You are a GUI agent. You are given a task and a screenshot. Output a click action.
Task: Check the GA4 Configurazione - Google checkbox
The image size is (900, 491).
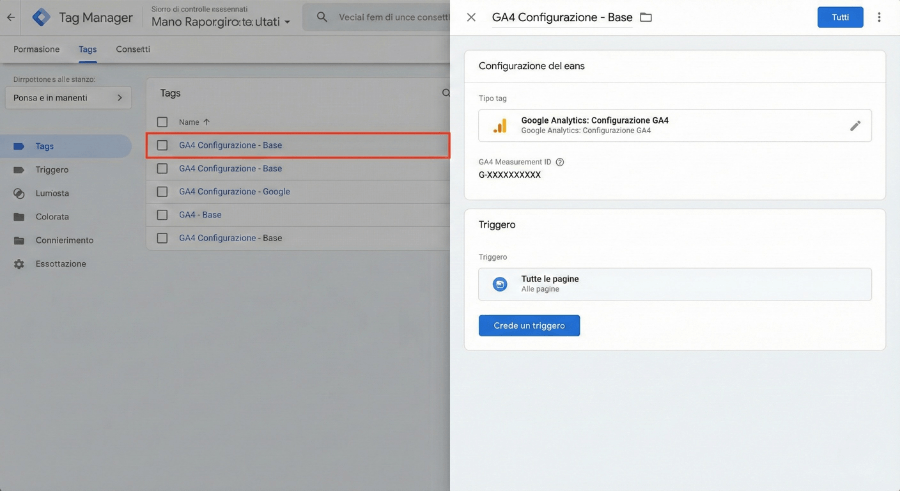pos(162,192)
